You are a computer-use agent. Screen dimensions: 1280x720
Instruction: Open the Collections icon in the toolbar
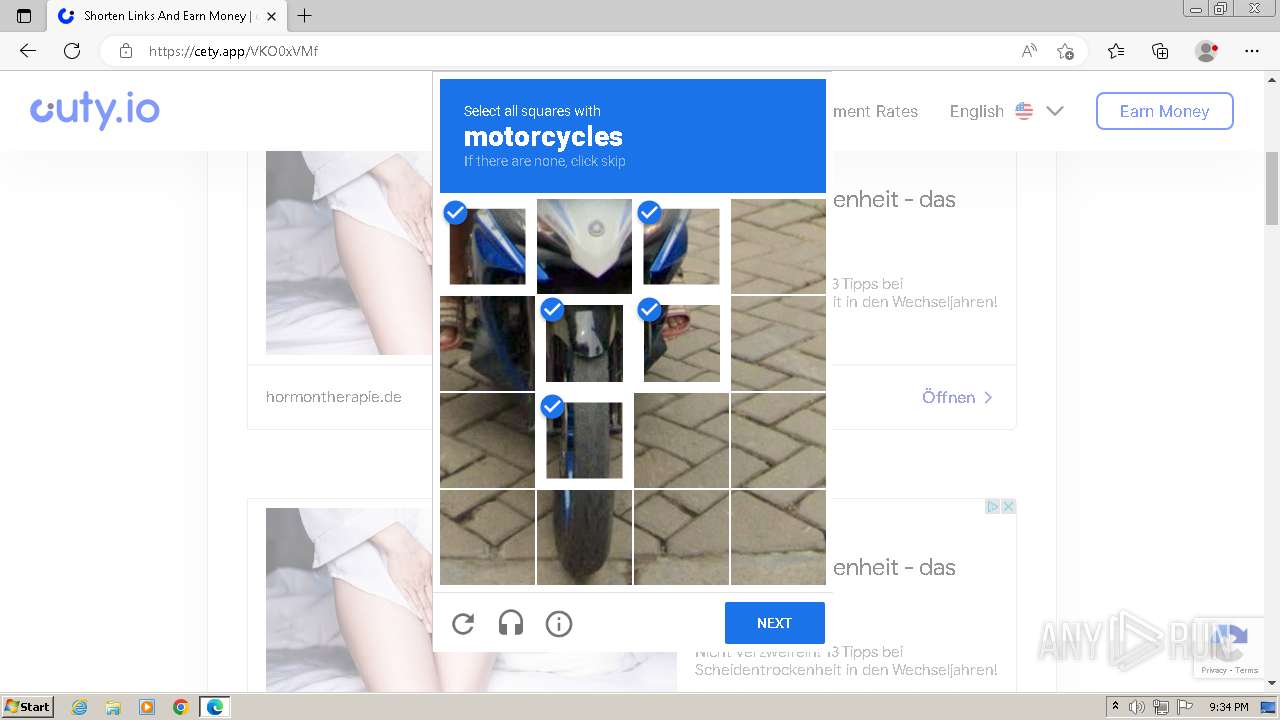1160,51
